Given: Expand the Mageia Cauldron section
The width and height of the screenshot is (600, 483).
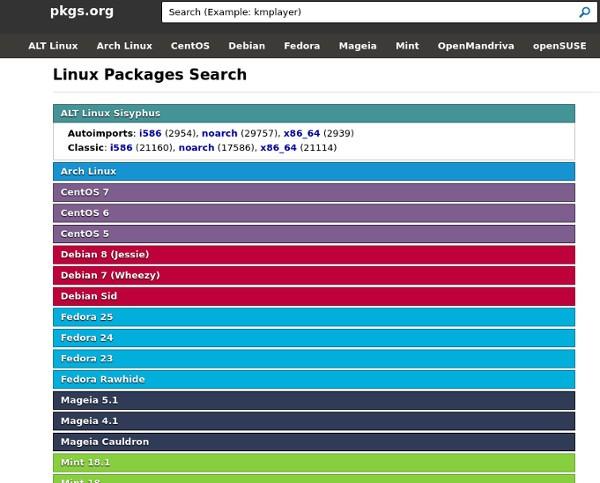Looking at the screenshot, I should click(x=314, y=442).
